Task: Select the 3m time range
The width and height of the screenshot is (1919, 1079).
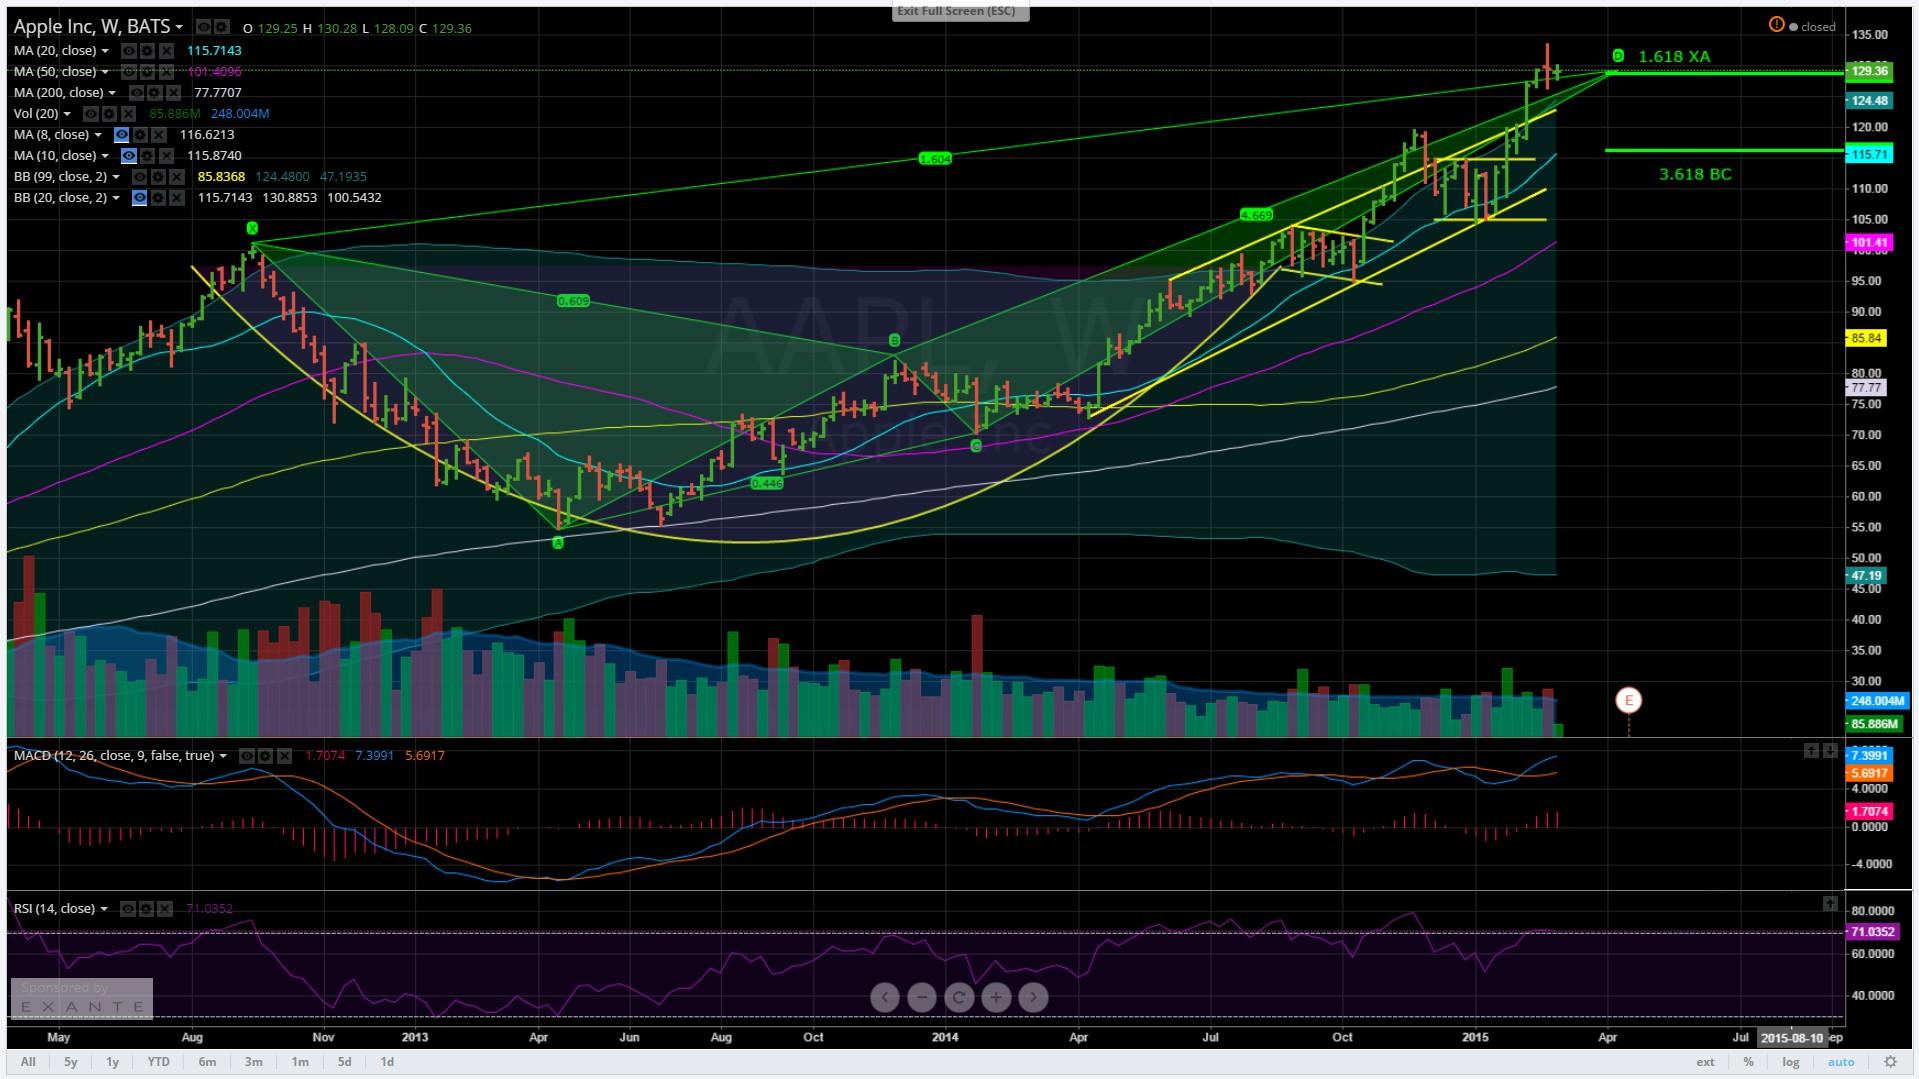Action: tap(254, 1062)
